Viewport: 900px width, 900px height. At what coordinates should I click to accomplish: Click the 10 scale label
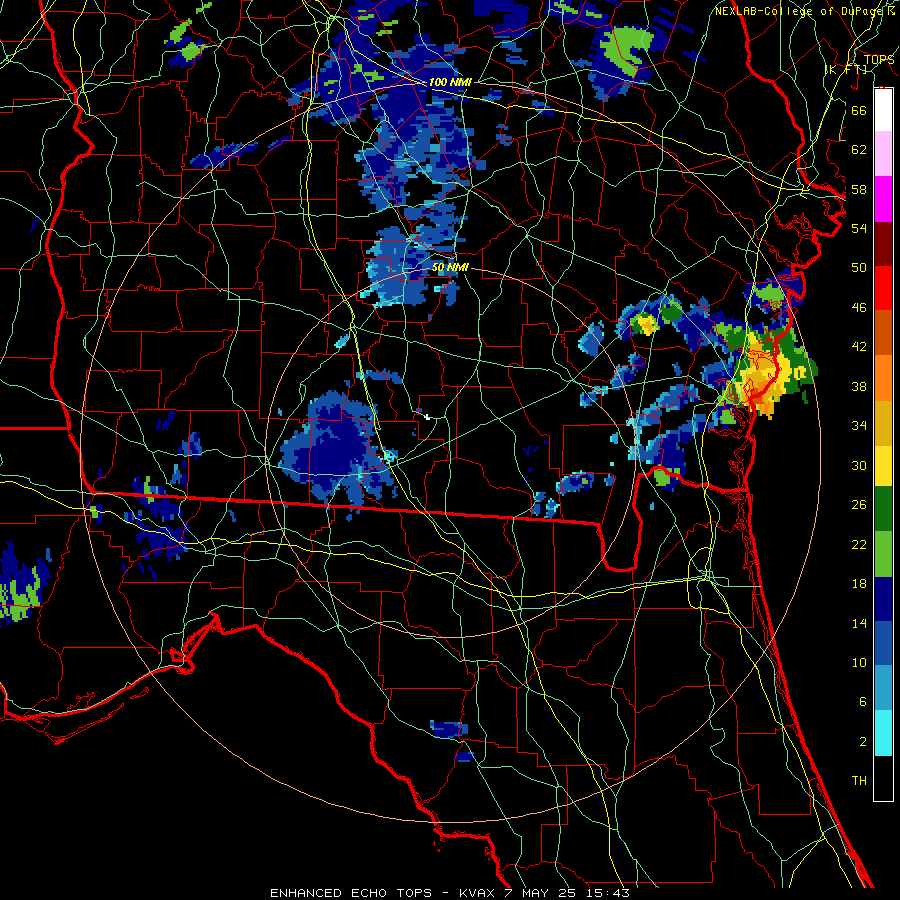pyautogui.click(x=859, y=662)
